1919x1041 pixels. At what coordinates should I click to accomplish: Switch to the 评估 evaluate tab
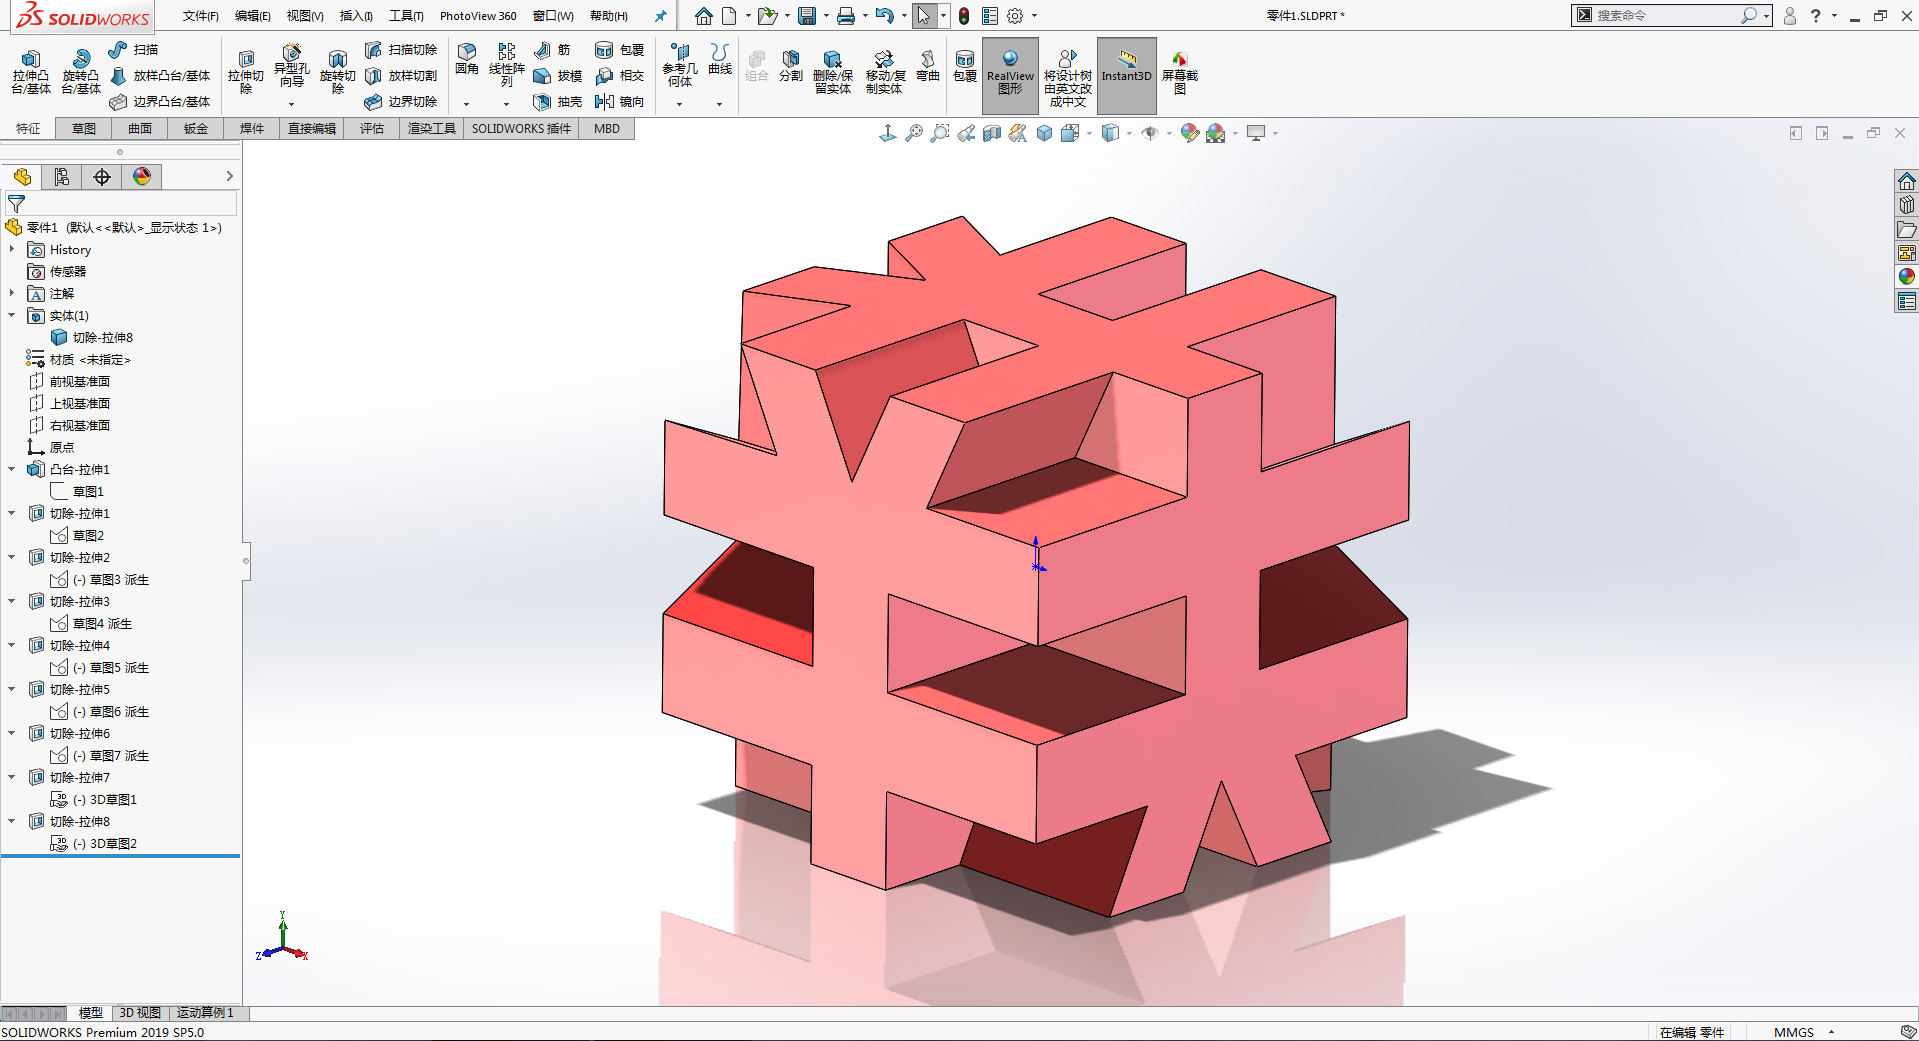(x=372, y=129)
